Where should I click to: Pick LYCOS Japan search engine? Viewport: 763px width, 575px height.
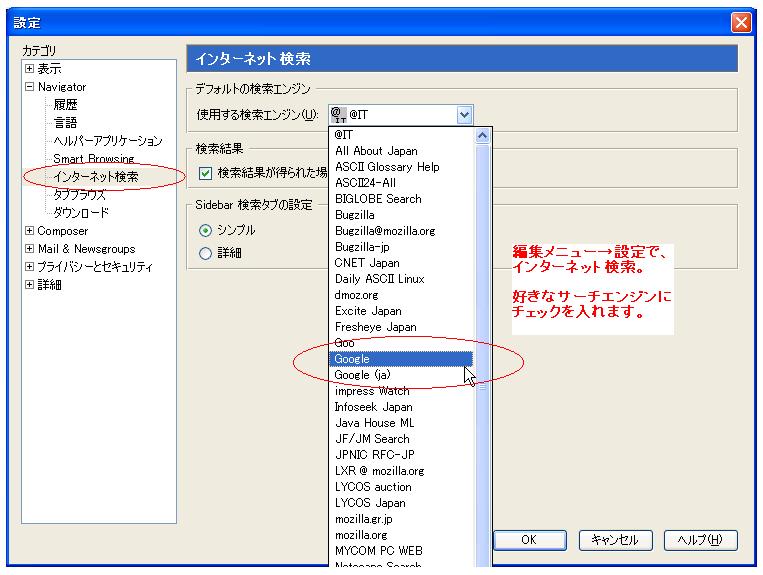click(401, 503)
